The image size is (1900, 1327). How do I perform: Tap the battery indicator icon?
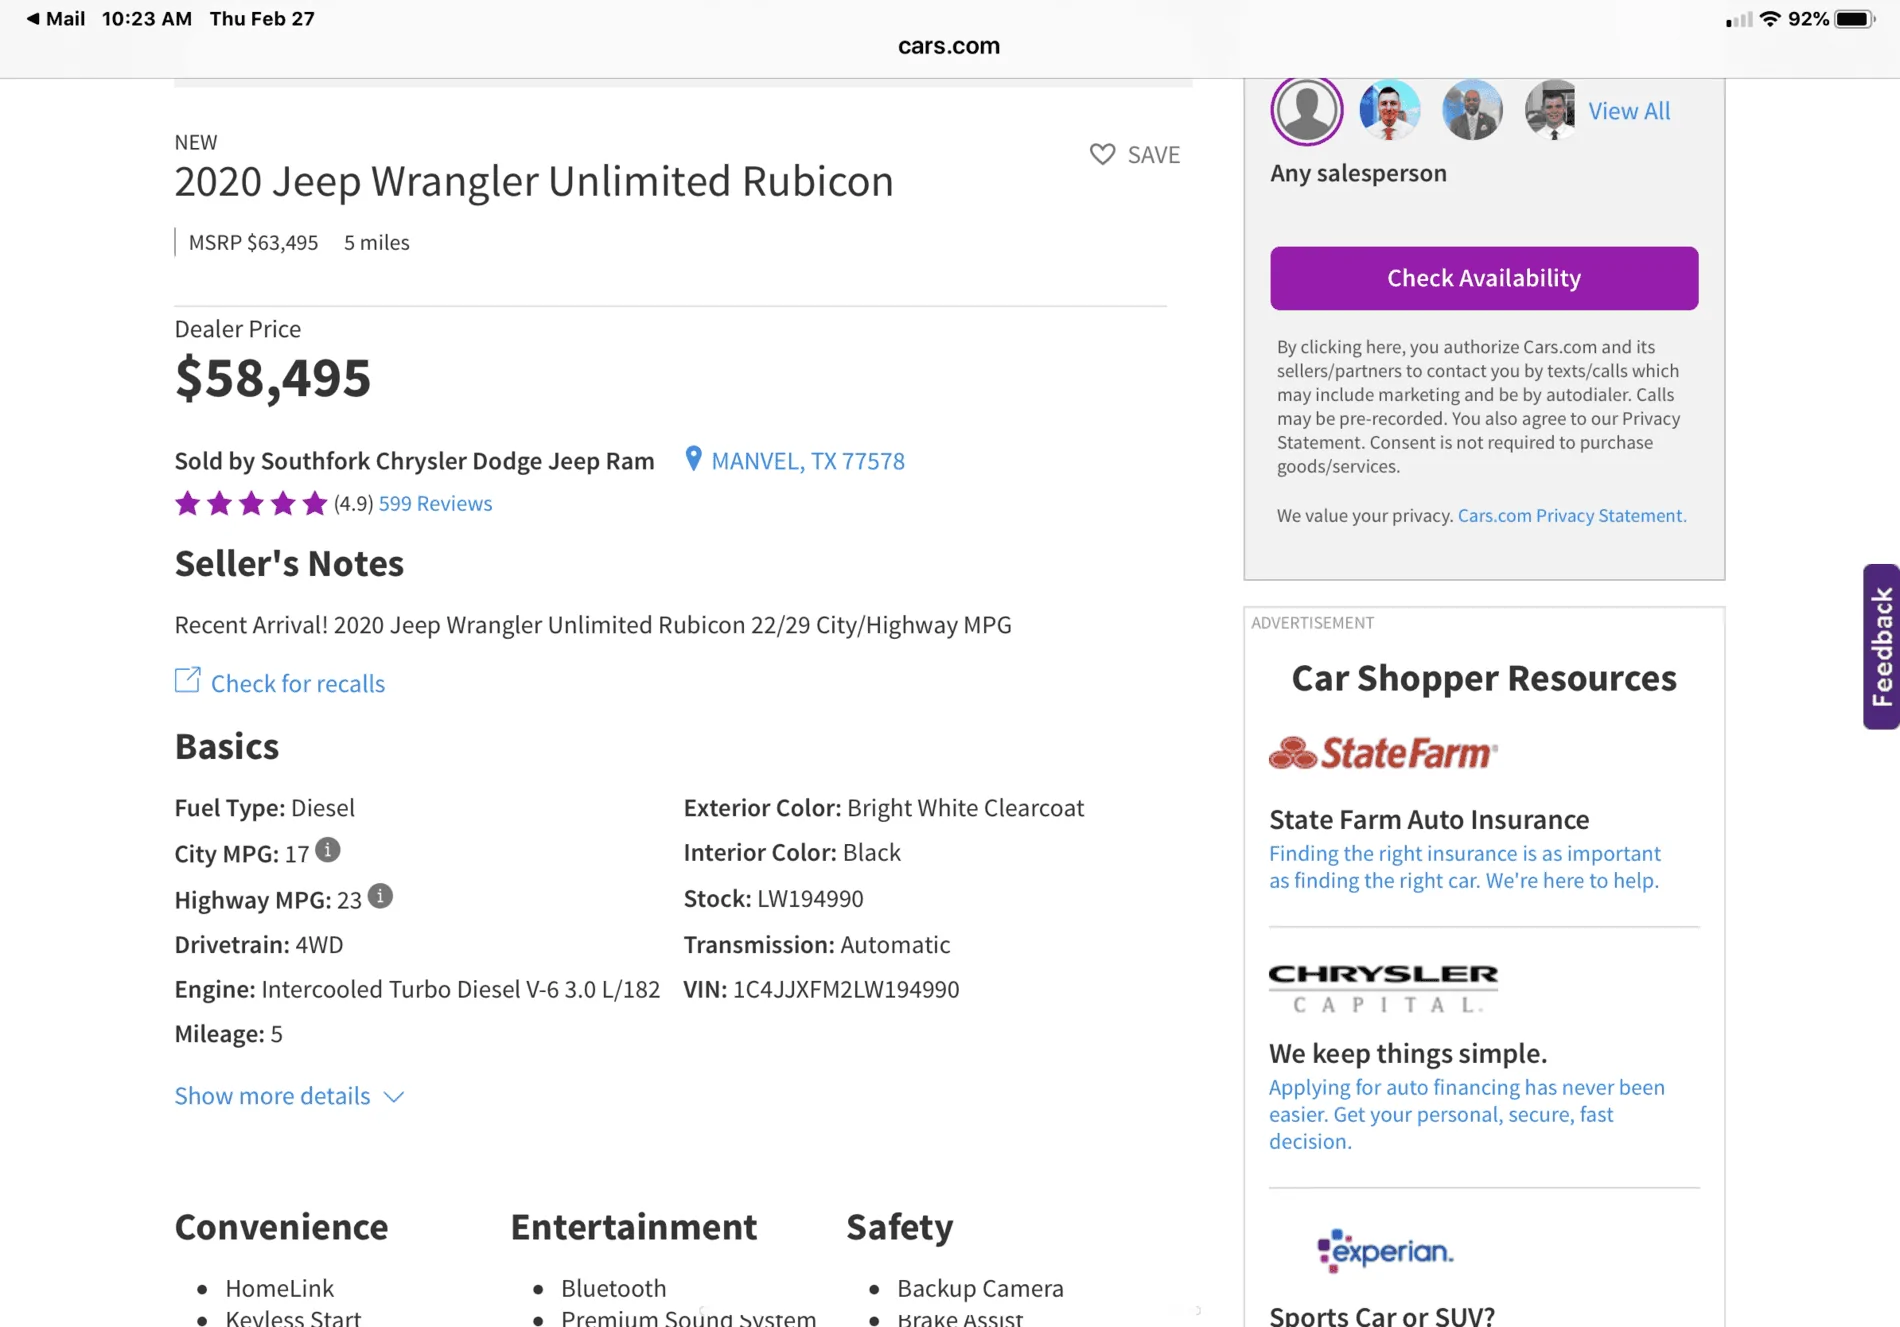(x=1855, y=19)
